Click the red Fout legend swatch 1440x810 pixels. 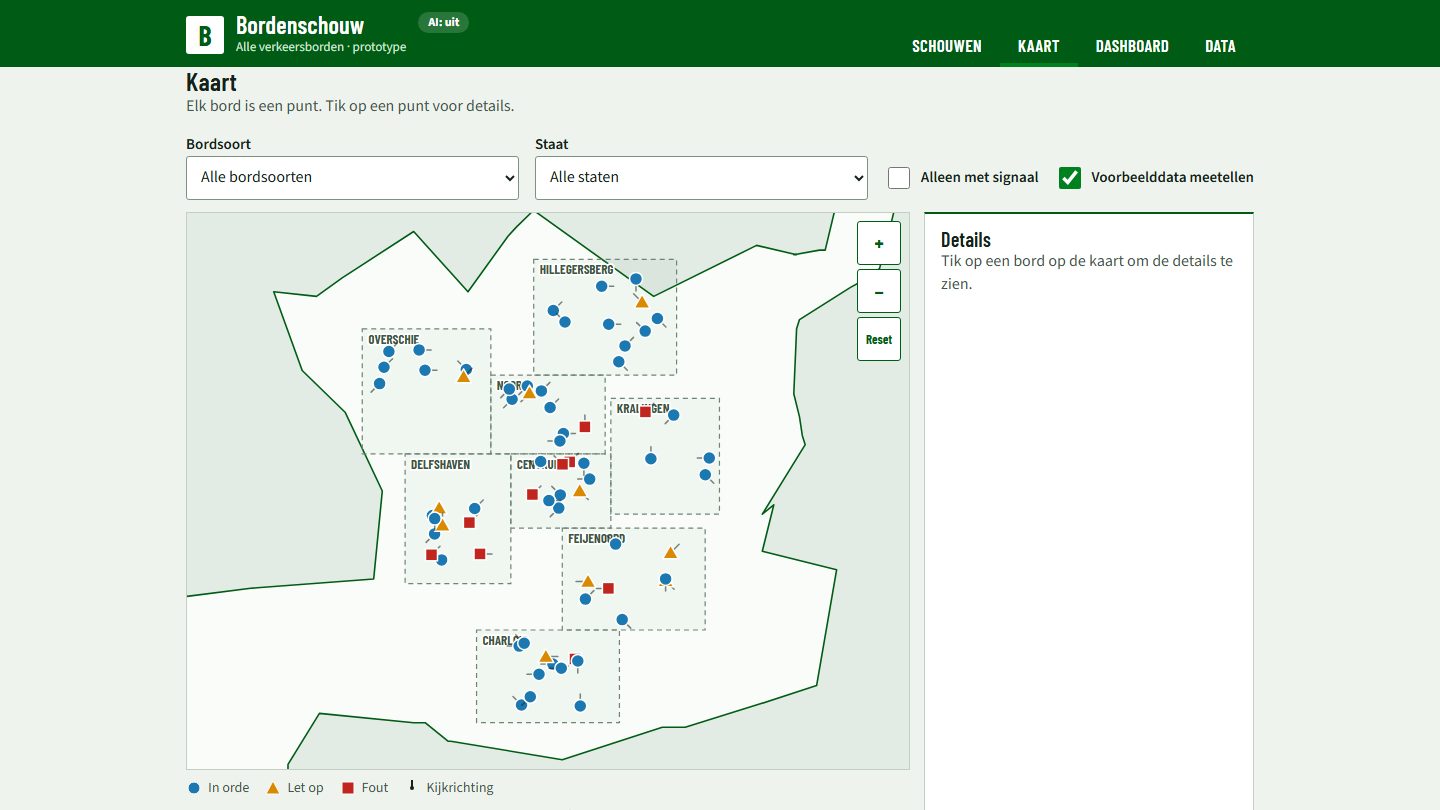[348, 788]
